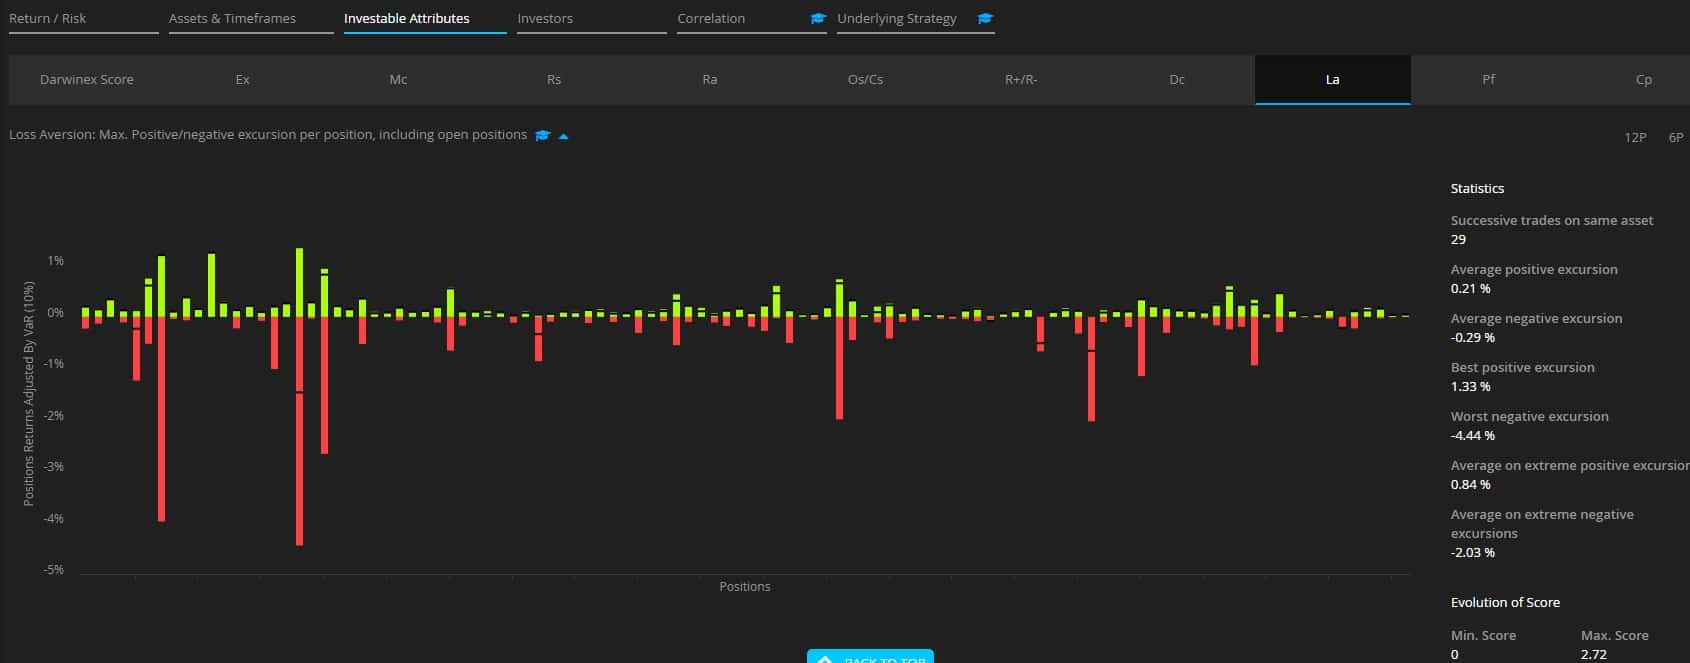Open the Return / Risk tab
The height and width of the screenshot is (663, 1690).
[x=48, y=18]
